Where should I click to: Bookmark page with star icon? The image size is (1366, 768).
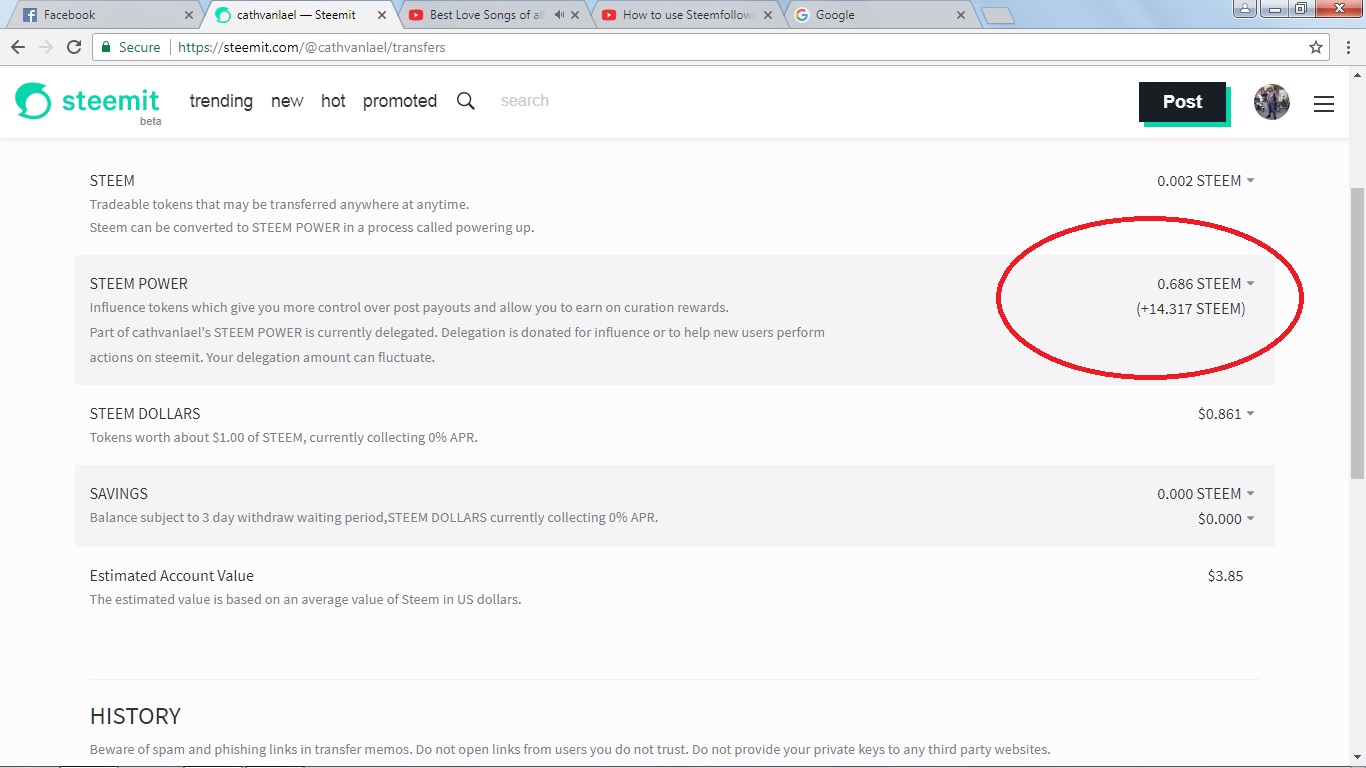[1316, 47]
